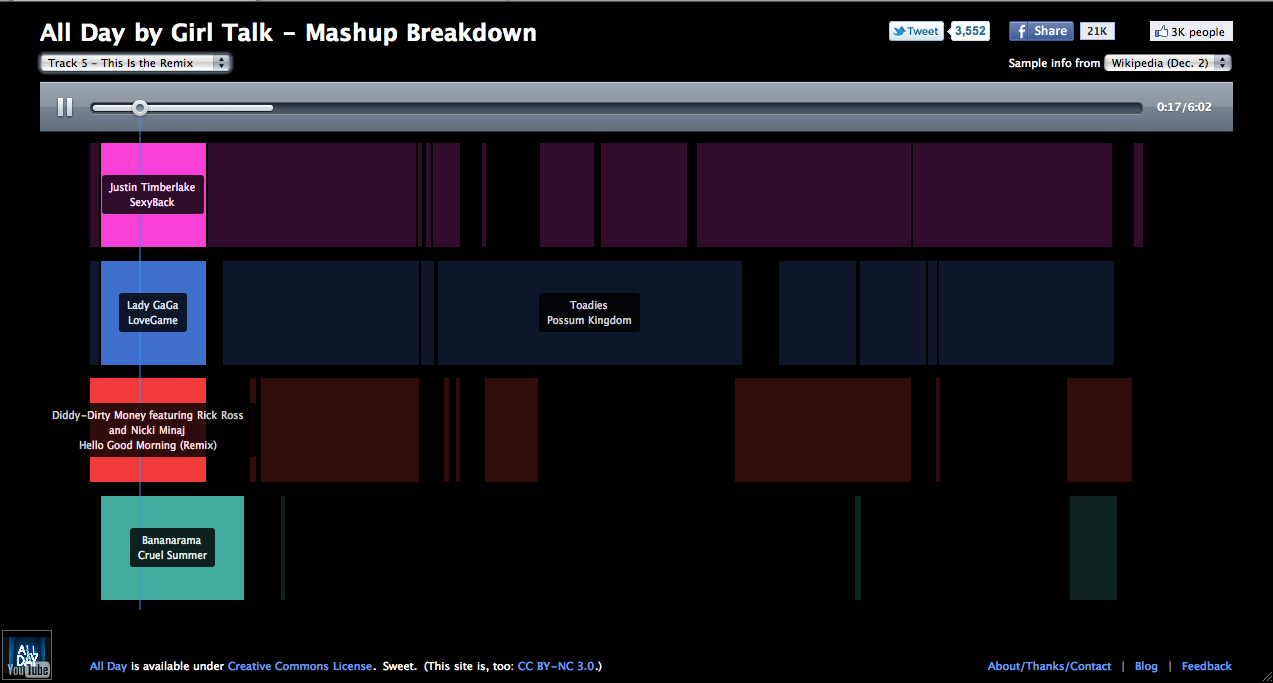
Task: Click the tweet count 3,552 bubble
Action: pyautogui.click(x=970, y=31)
